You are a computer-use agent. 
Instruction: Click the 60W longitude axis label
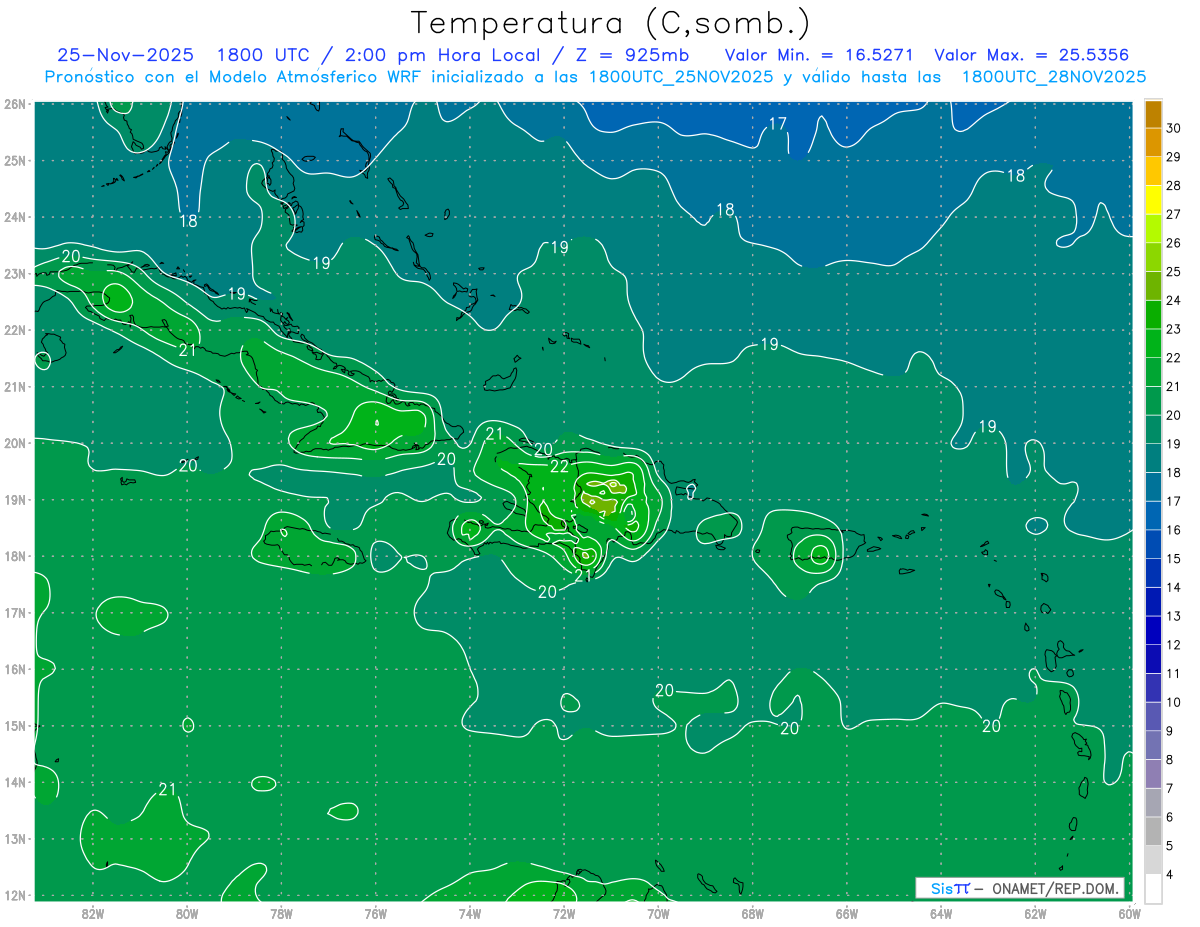click(1129, 913)
